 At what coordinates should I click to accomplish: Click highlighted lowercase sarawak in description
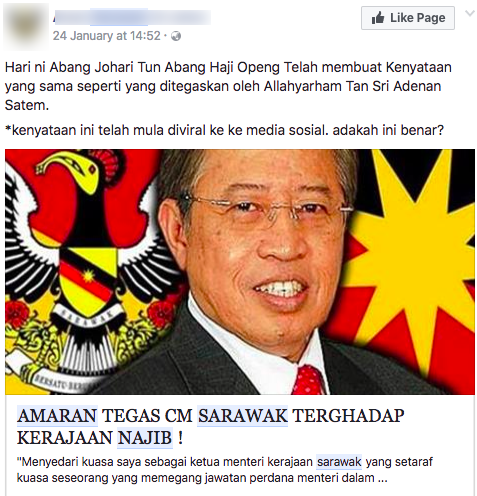339,462
